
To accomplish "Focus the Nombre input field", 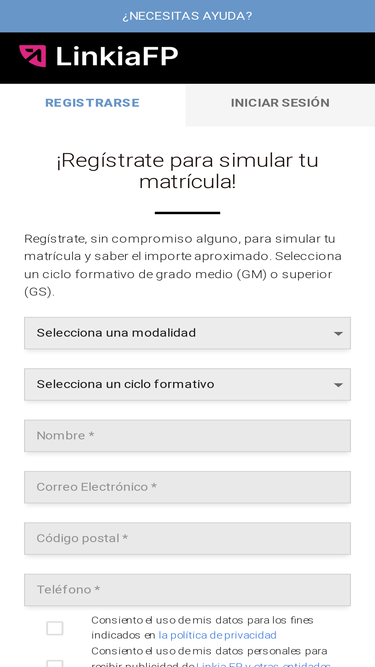I will 188,436.
